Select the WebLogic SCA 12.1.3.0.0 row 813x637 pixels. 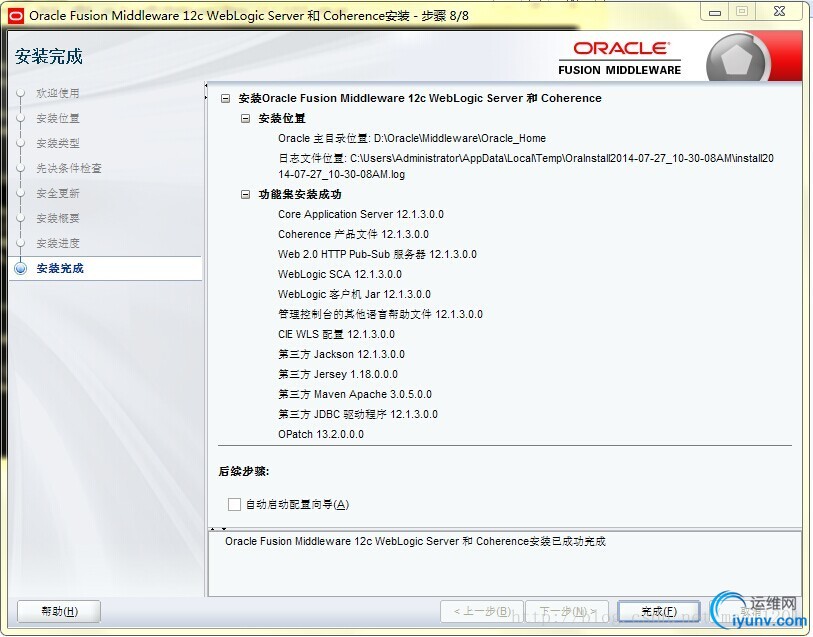340,274
